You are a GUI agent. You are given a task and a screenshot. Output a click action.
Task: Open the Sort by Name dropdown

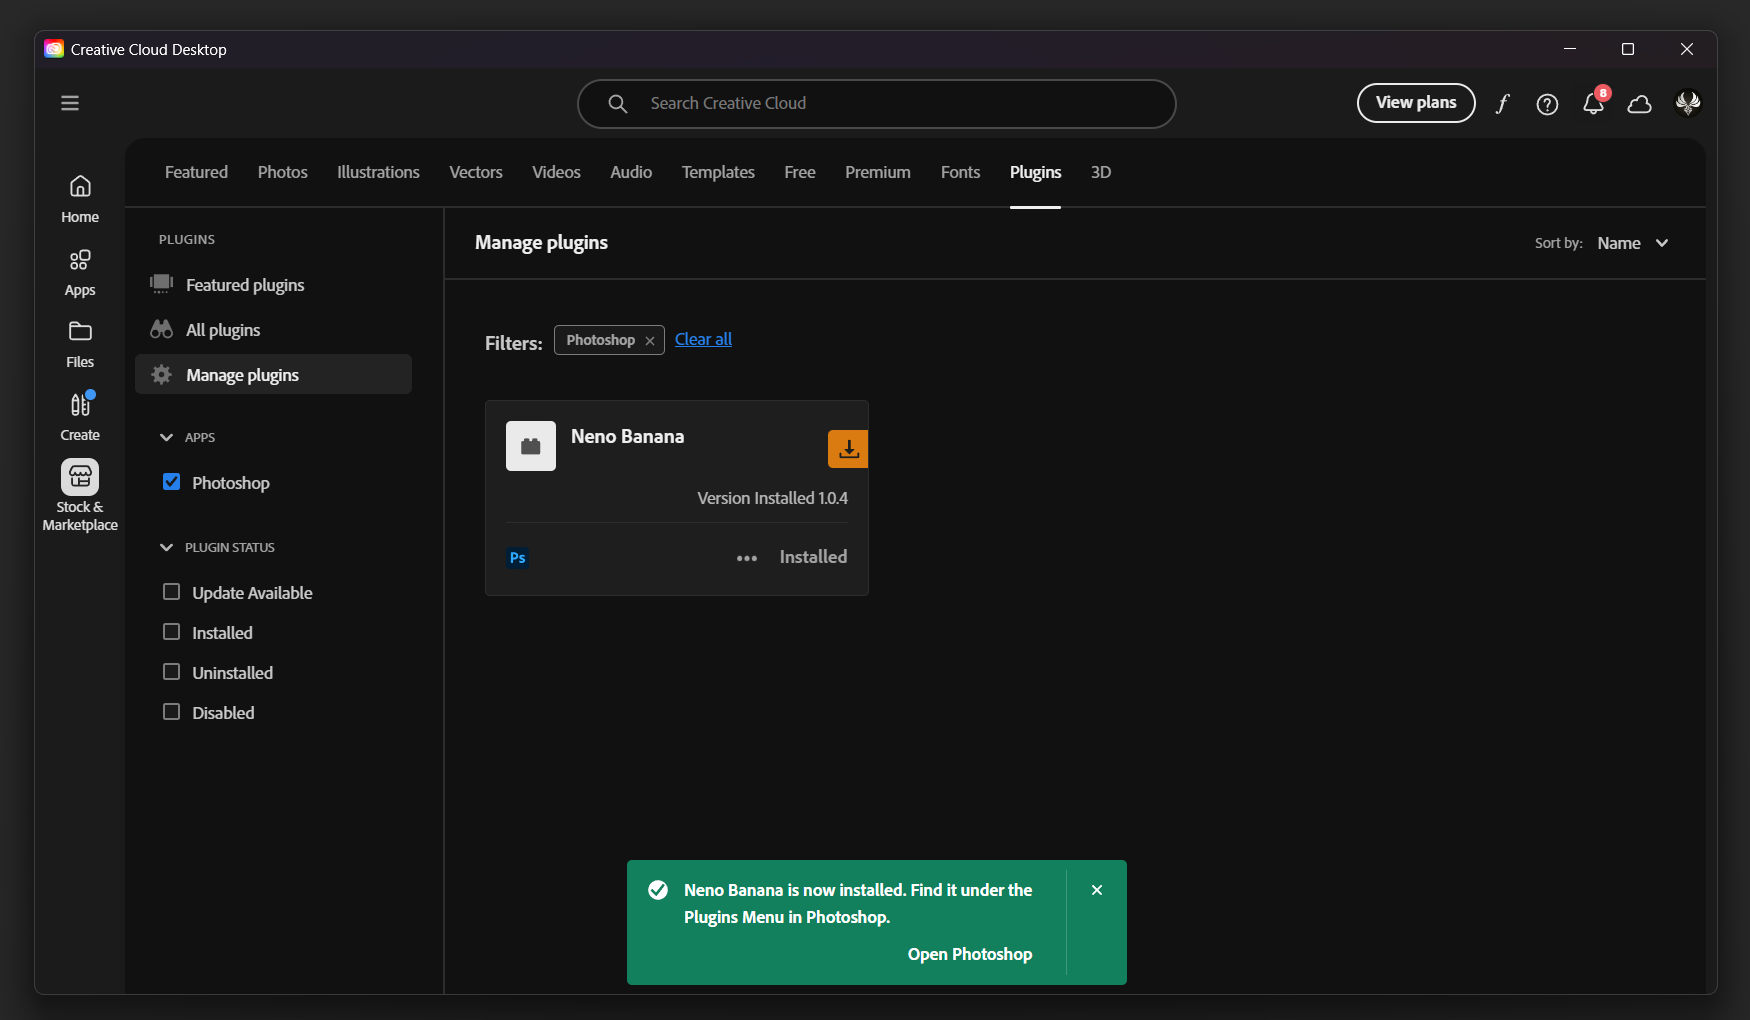pyautogui.click(x=1632, y=243)
